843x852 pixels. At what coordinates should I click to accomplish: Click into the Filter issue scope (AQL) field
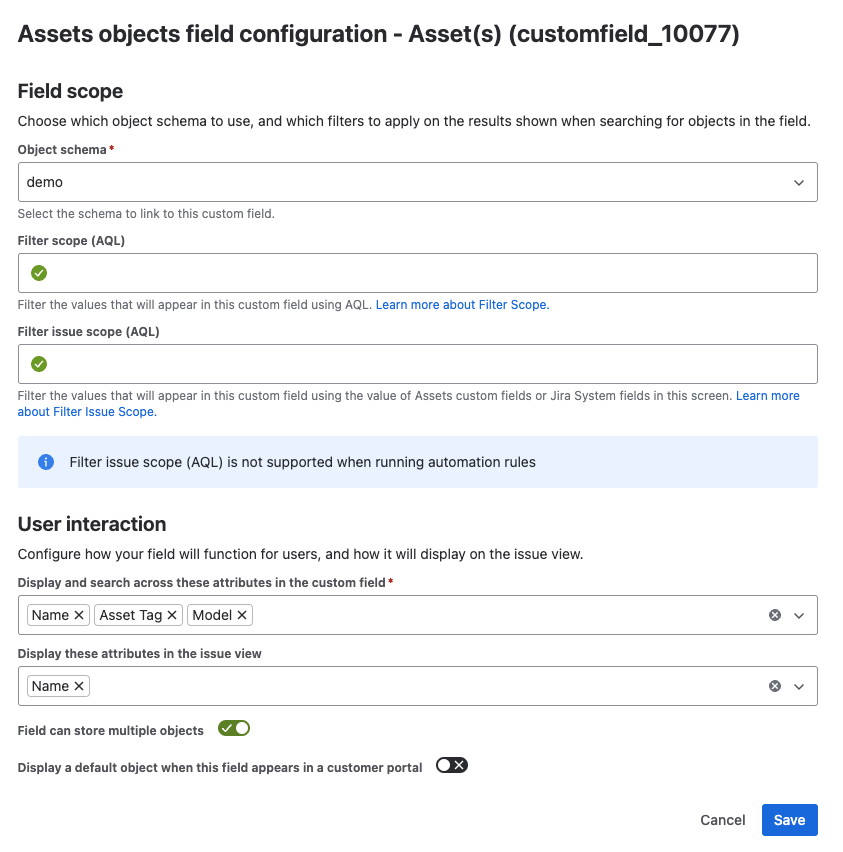[430, 364]
